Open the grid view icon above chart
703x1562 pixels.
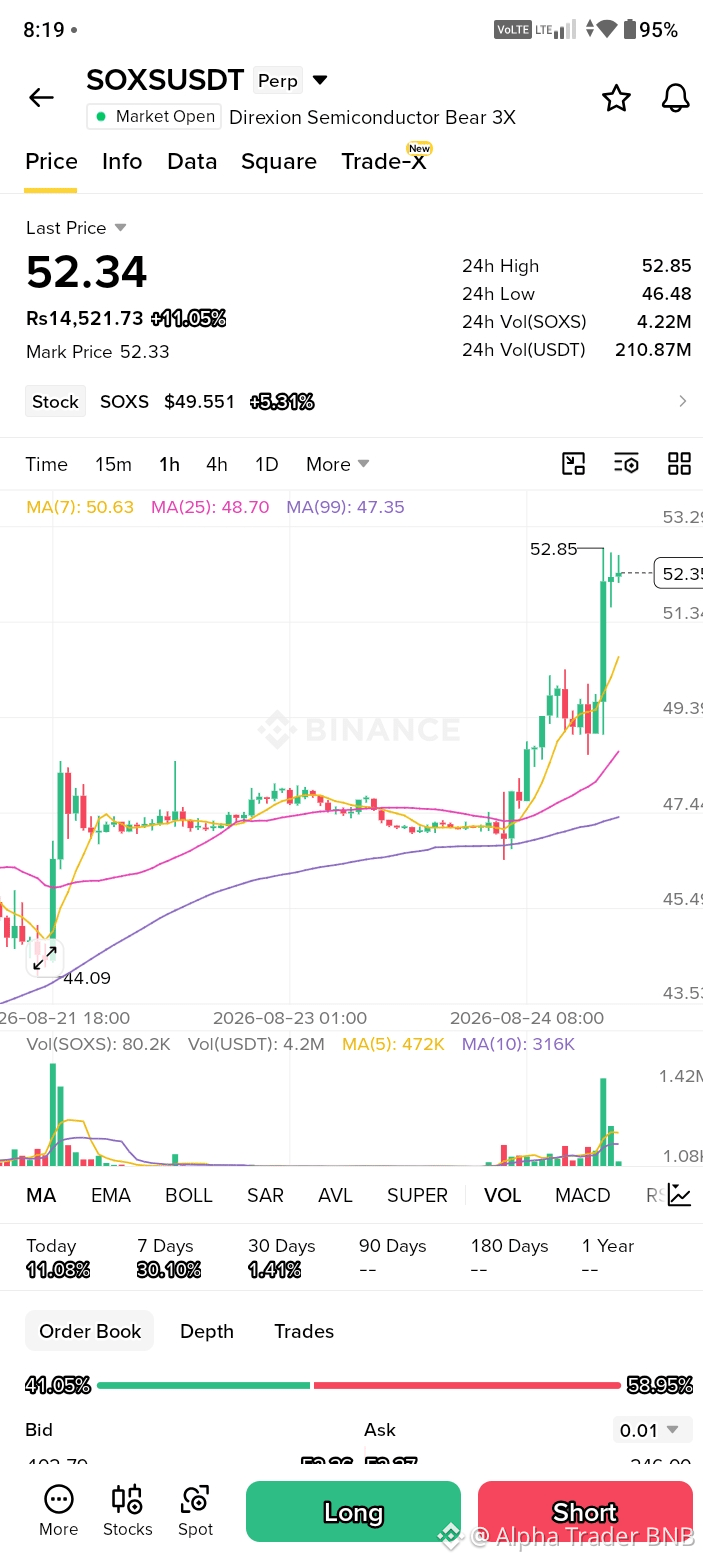coord(679,463)
